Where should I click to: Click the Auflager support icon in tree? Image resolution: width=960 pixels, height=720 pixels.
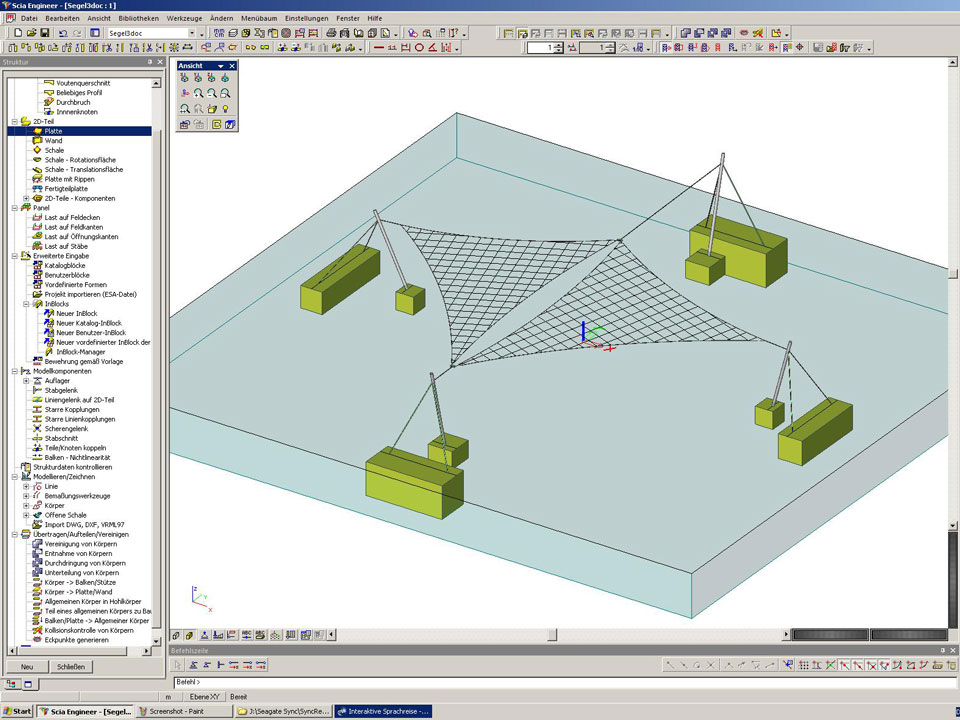click(38, 381)
